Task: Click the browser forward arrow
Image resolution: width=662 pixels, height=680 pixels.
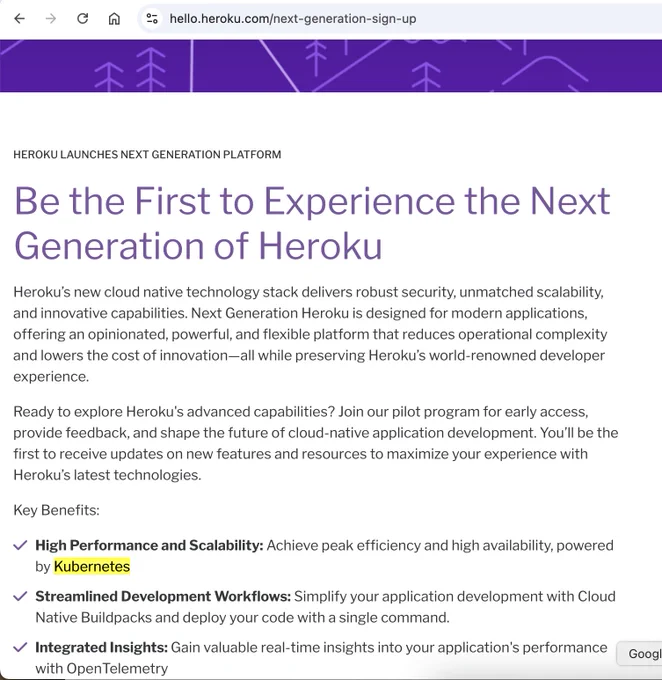Action: coord(51,19)
